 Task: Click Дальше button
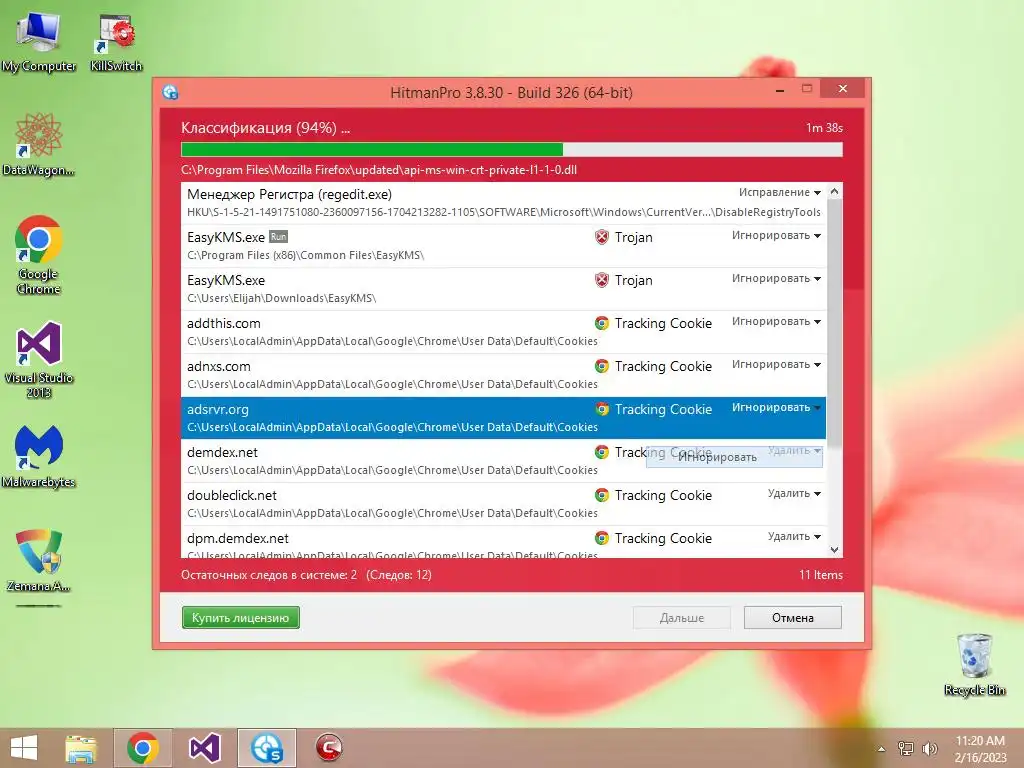point(682,618)
